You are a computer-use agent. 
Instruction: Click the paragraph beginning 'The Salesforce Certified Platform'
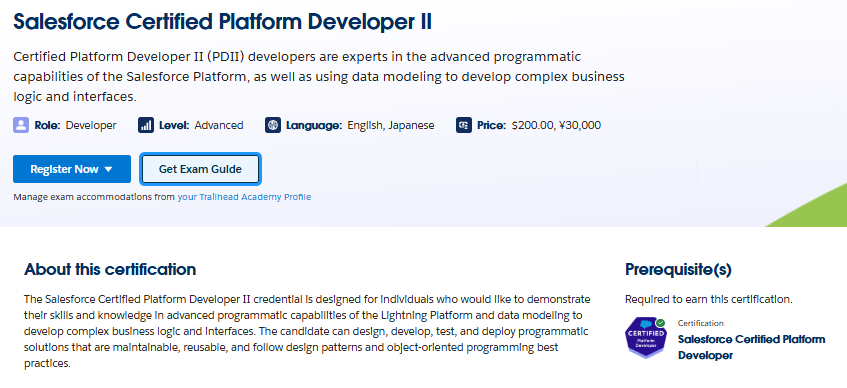click(x=307, y=331)
